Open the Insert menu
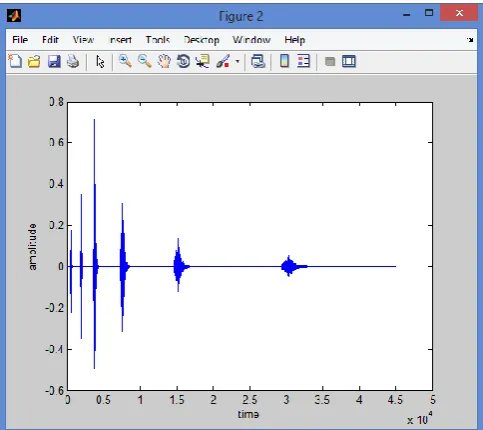Viewport: 483px width, 430px height. pos(120,40)
